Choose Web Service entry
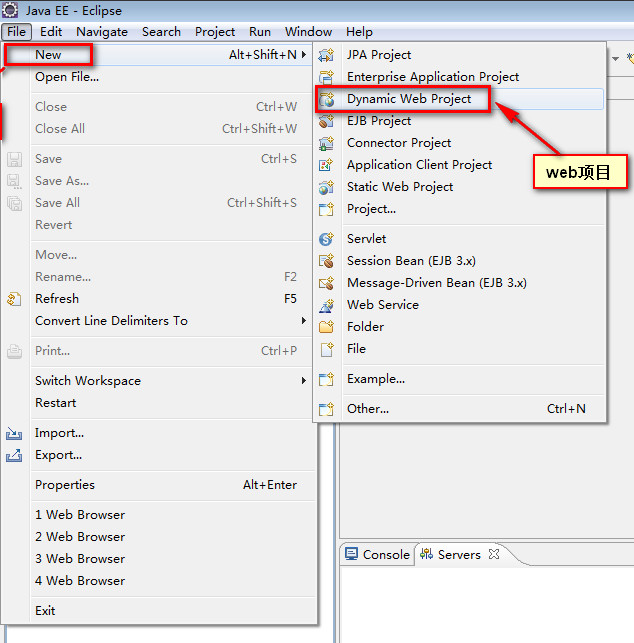Screen dimensions: 634x643 click(459, 305)
